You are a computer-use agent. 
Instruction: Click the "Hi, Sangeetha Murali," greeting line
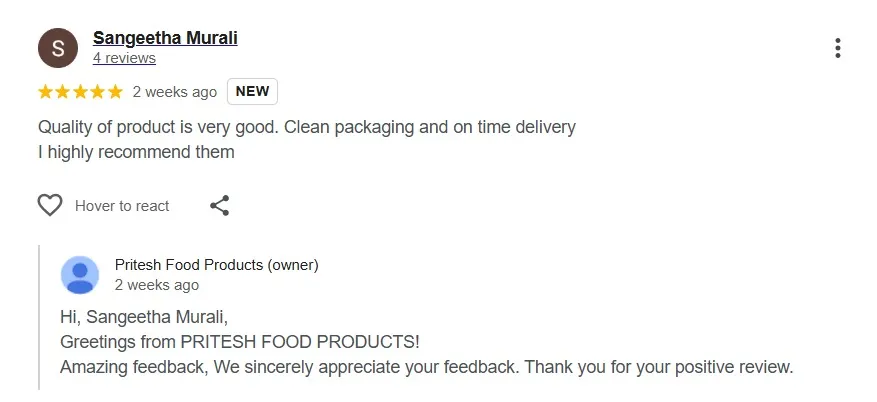pos(144,318)
